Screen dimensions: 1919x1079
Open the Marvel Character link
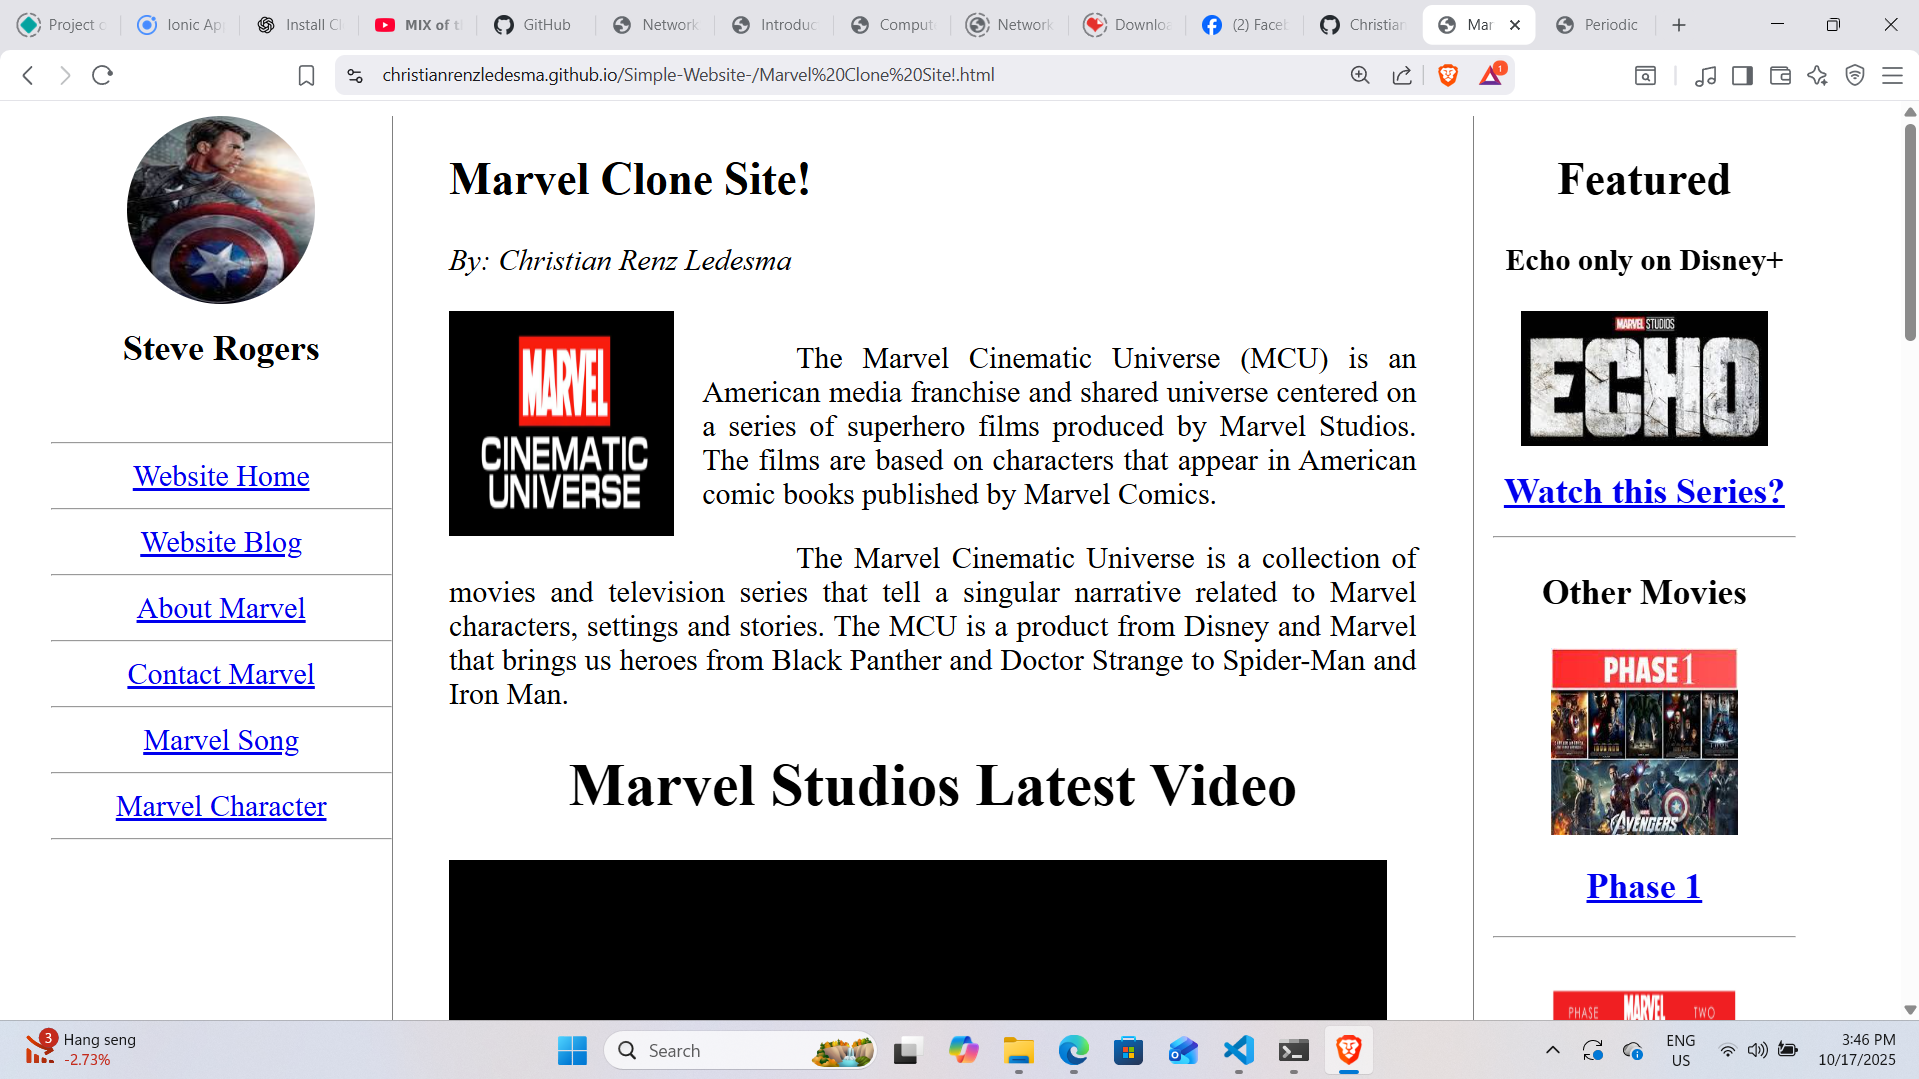pyautogui.click(x=221, y=806)
